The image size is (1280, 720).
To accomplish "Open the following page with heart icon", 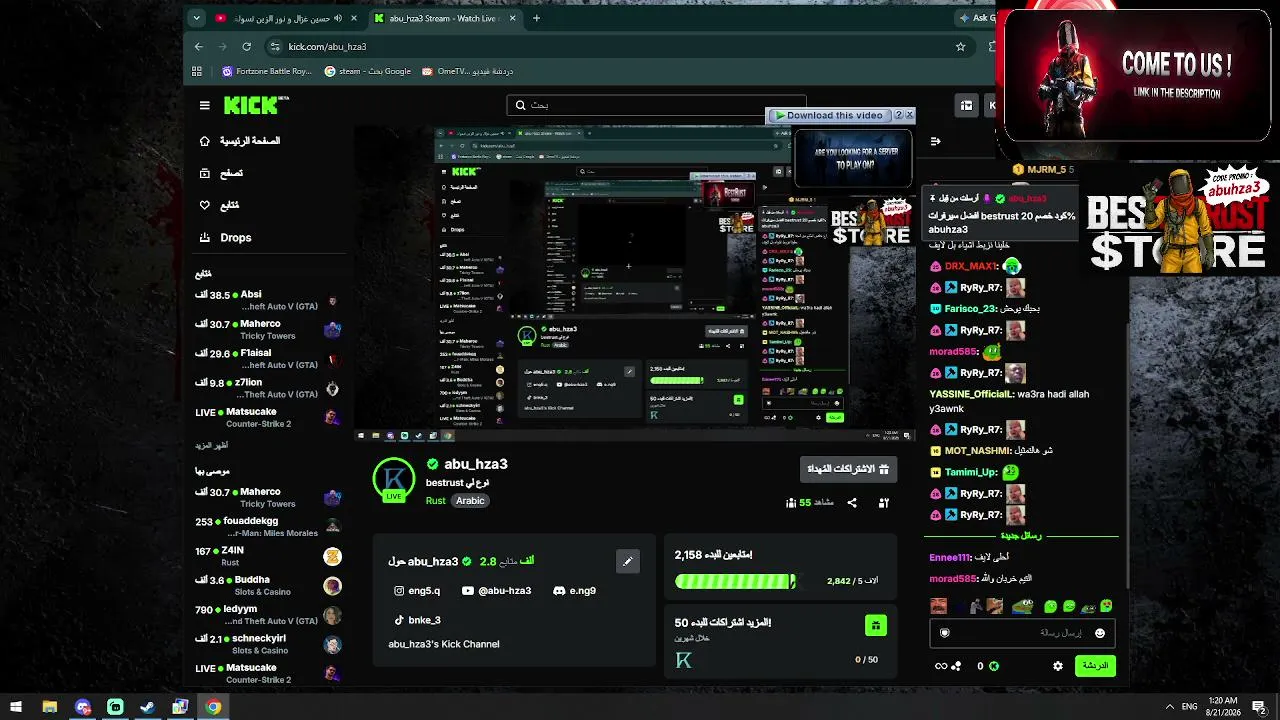I will (219, 205).
